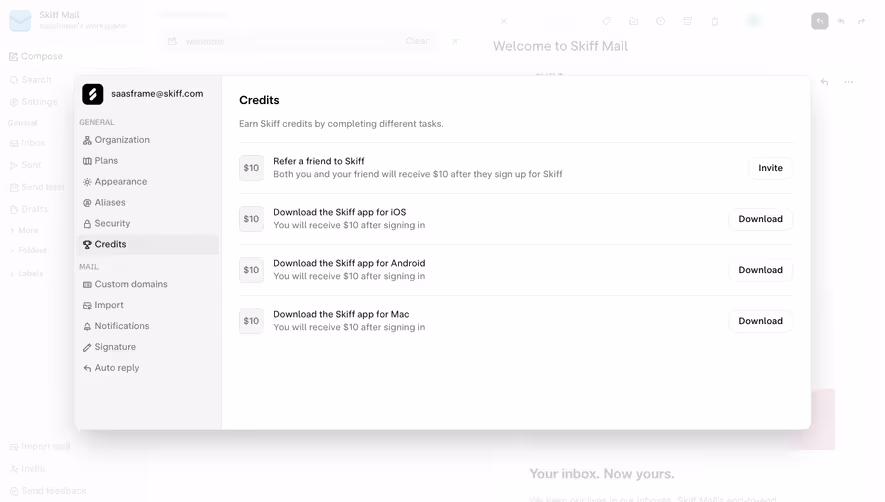This screenshot has height=502, width=885.
Task: Click the Appearance sun icon
Action: [87, 182]
